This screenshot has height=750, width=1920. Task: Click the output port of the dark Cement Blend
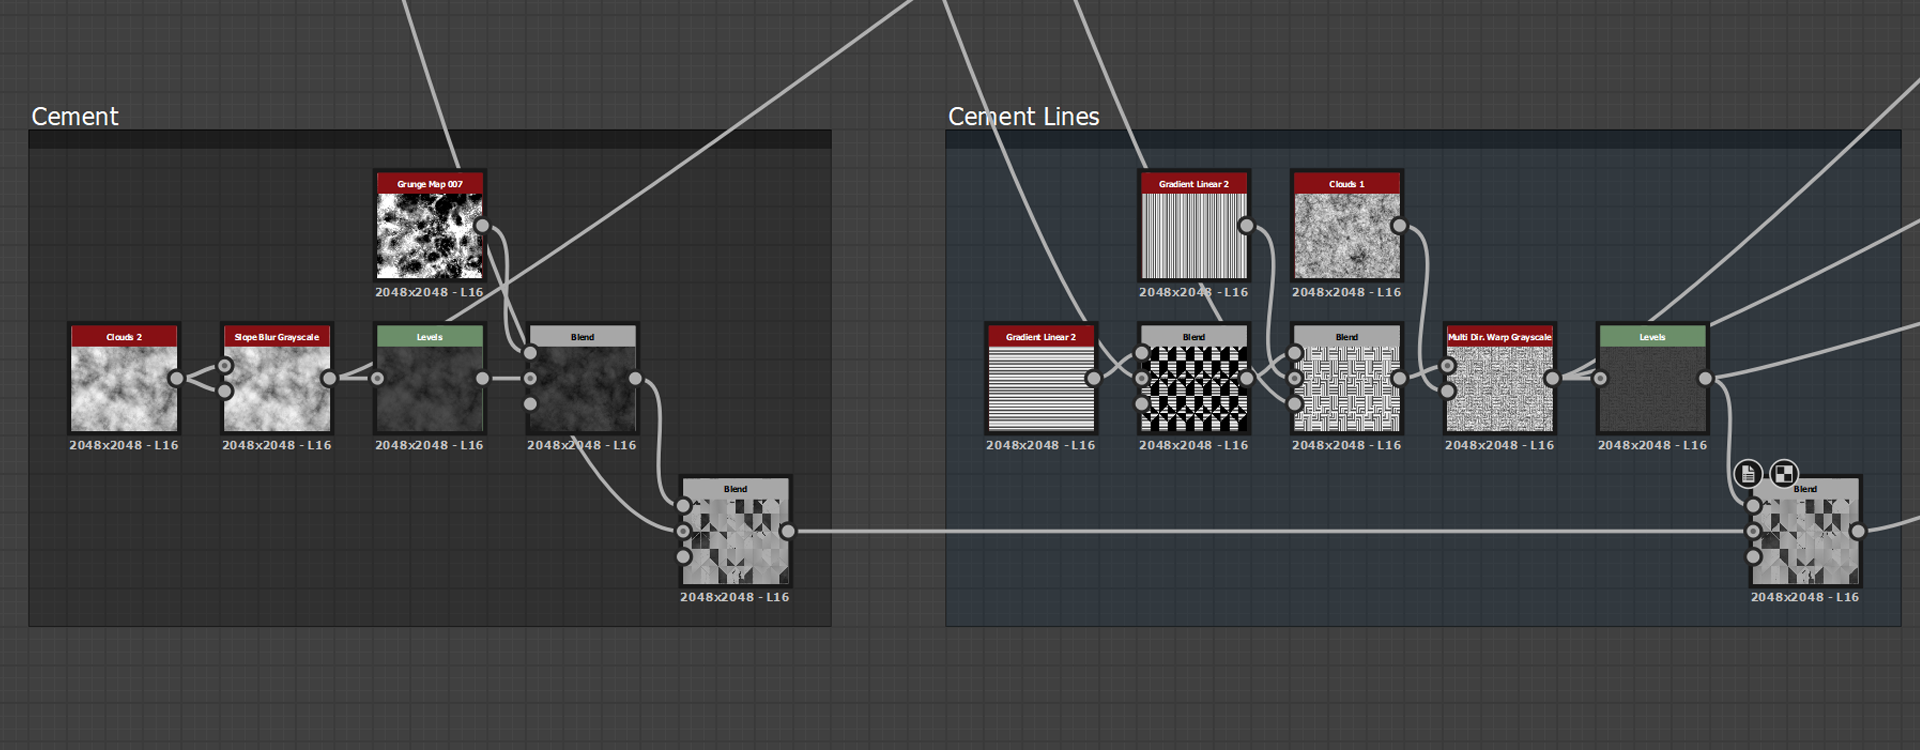635,379
